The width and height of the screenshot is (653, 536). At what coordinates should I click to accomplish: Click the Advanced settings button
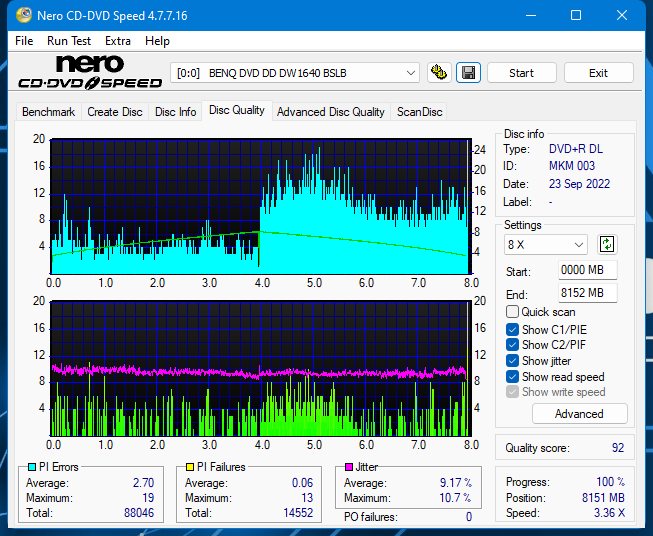point(579,414)
